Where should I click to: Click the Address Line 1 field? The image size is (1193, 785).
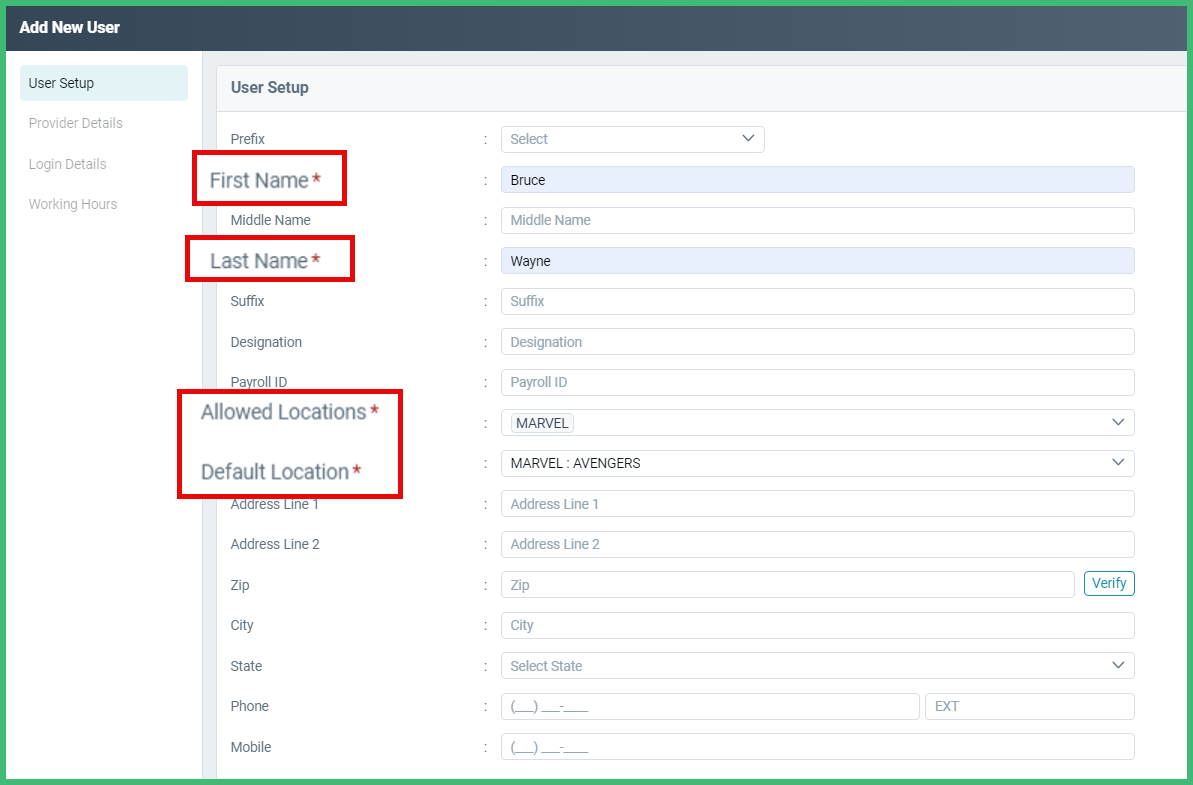pos(817,503)
